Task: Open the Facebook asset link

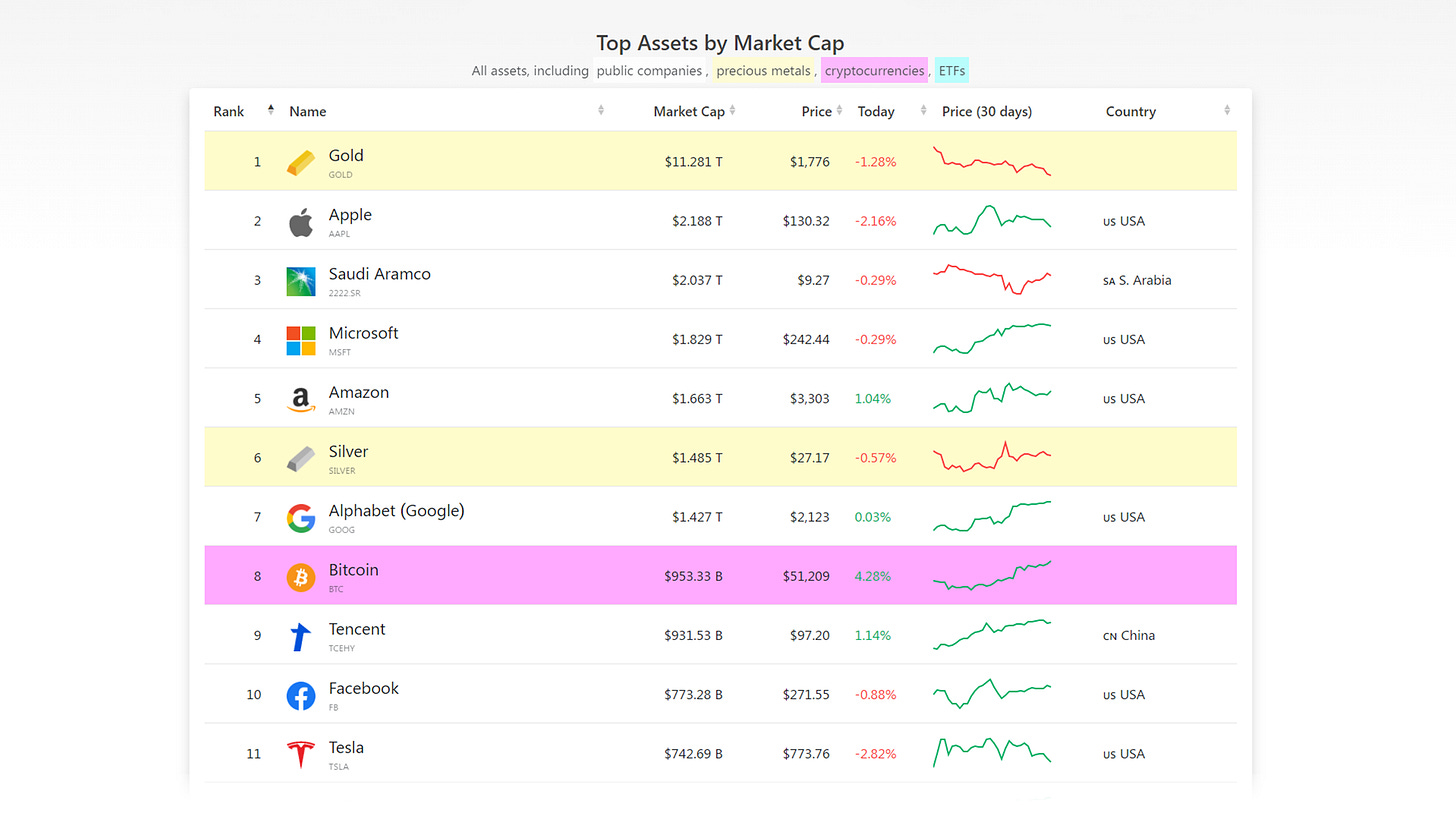Action: pyautogui.click(x=364, y=688)
